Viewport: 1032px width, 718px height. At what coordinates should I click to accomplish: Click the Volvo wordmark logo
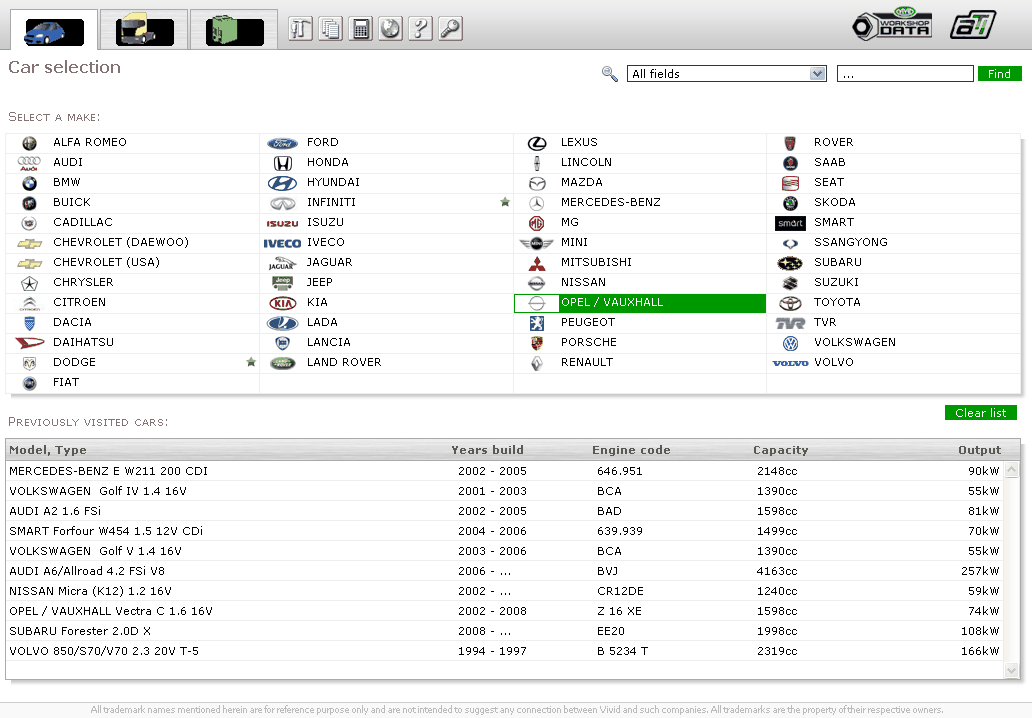click(x=790, y=363)
